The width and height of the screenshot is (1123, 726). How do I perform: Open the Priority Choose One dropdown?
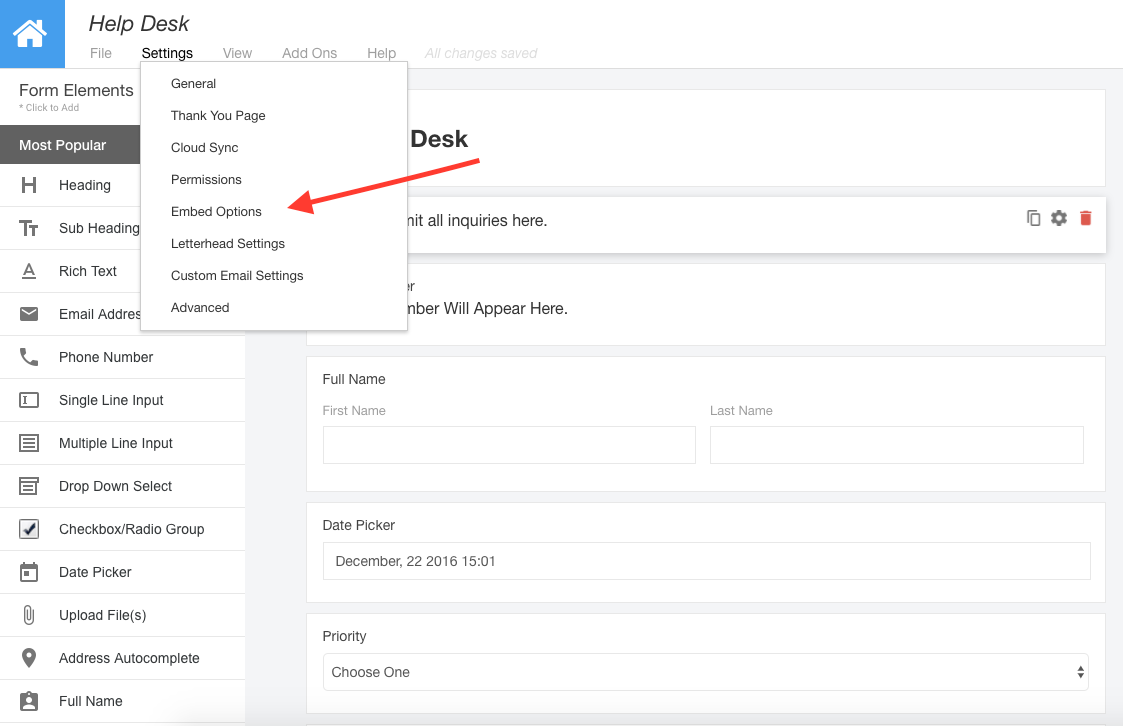705,672
